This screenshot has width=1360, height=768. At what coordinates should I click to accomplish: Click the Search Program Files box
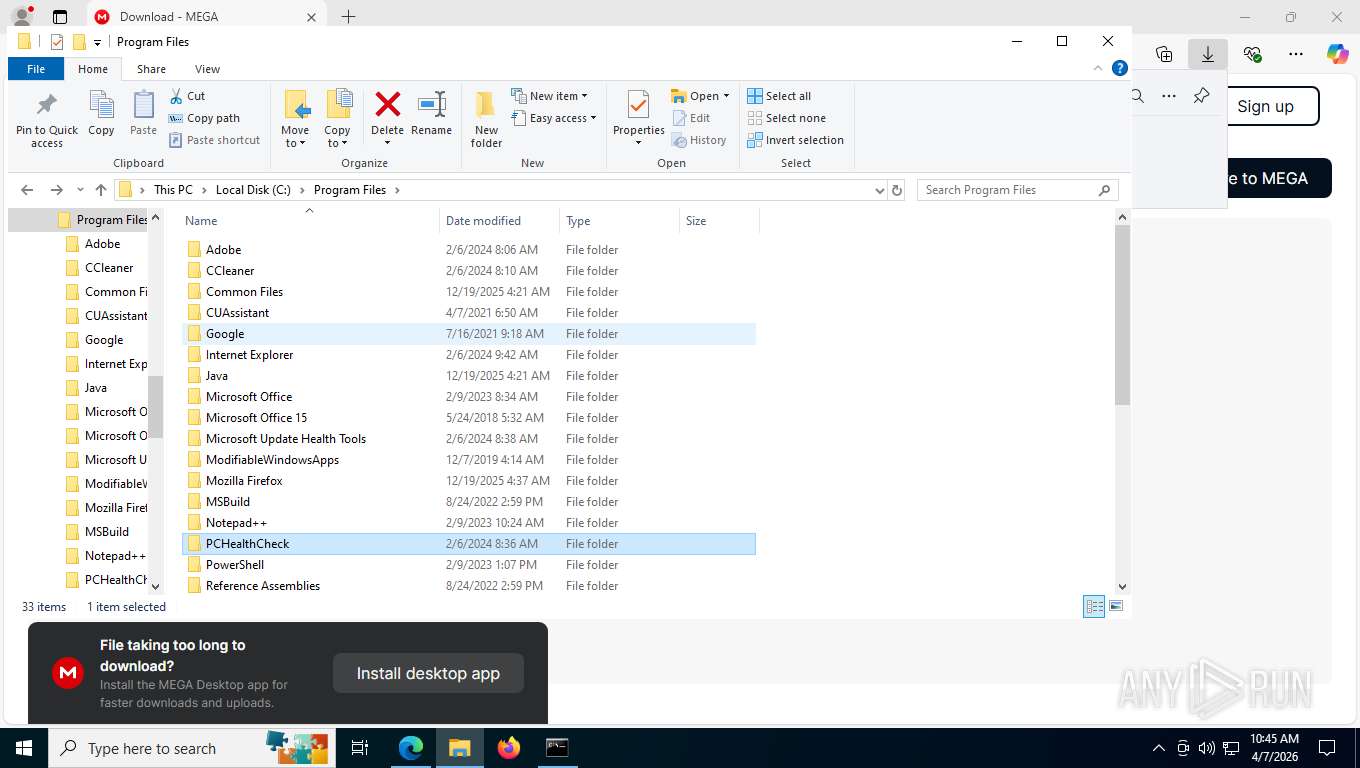(x=1017, y=190)
